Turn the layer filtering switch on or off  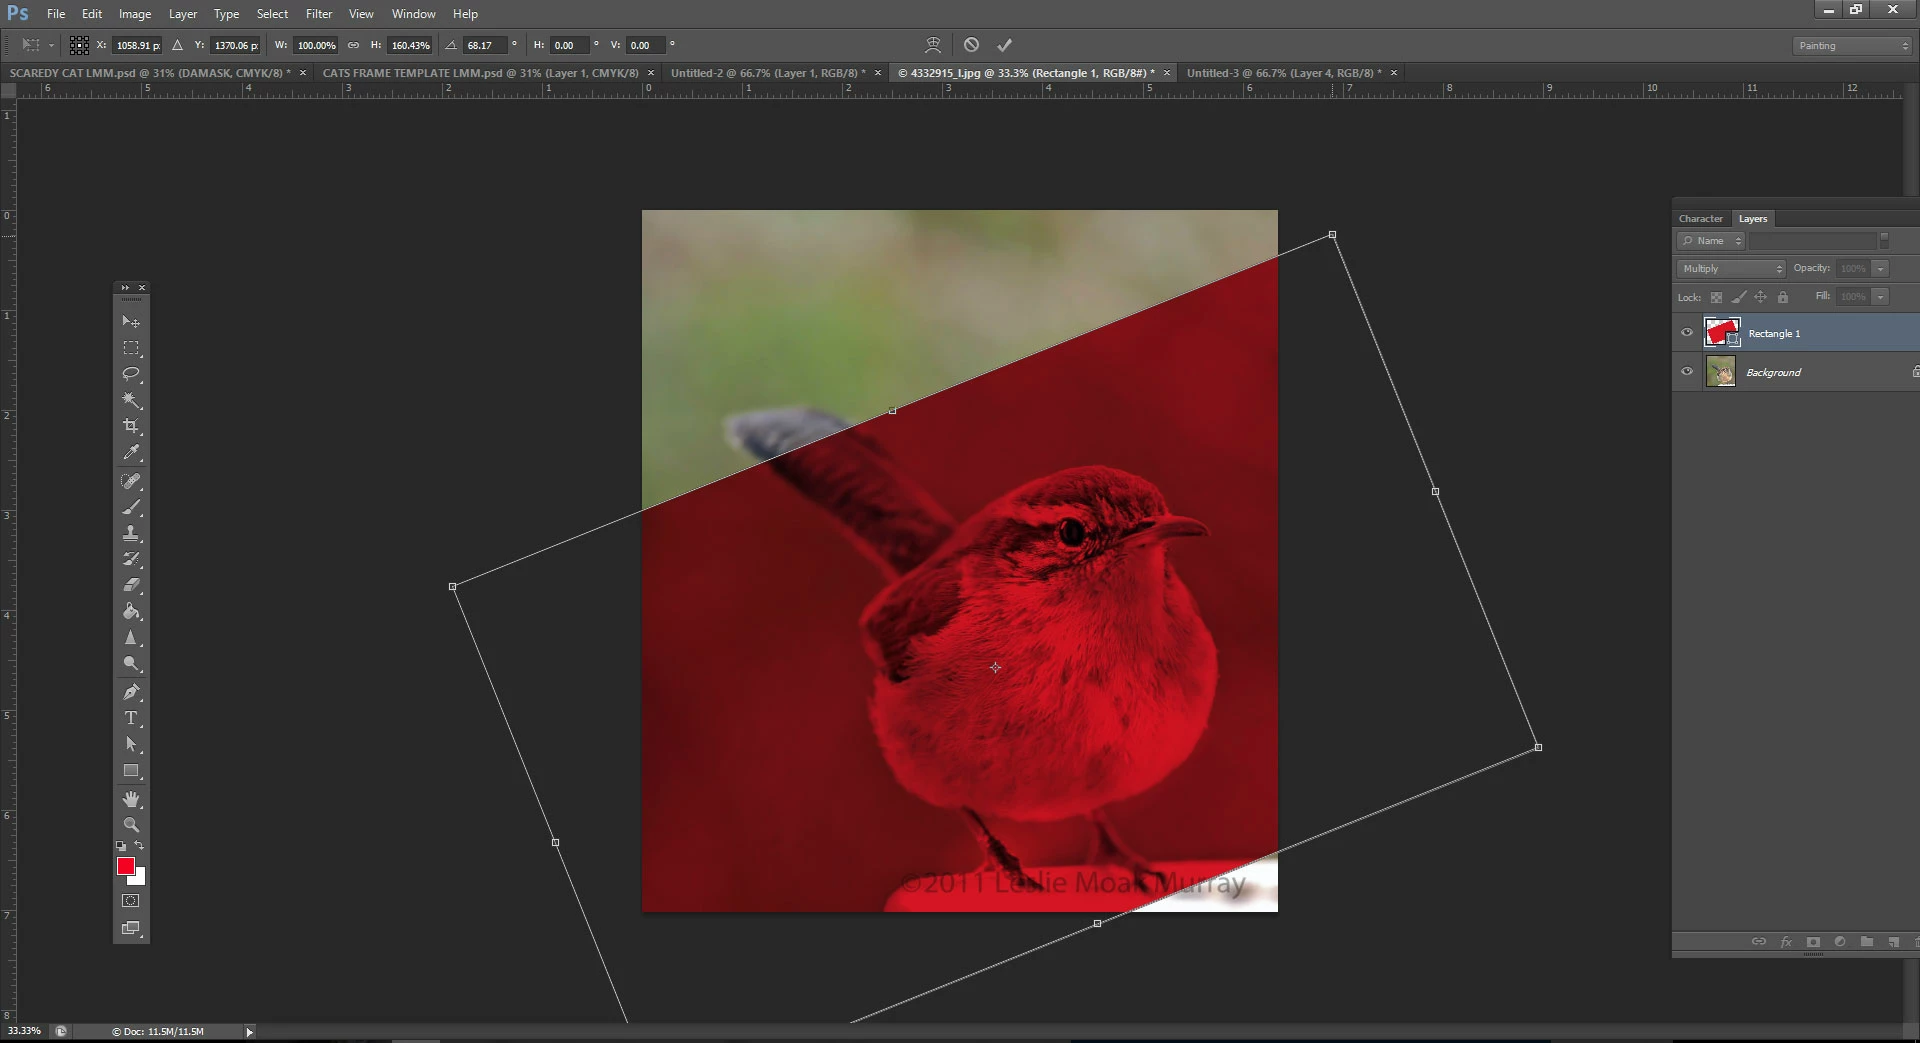(1884, 240)
